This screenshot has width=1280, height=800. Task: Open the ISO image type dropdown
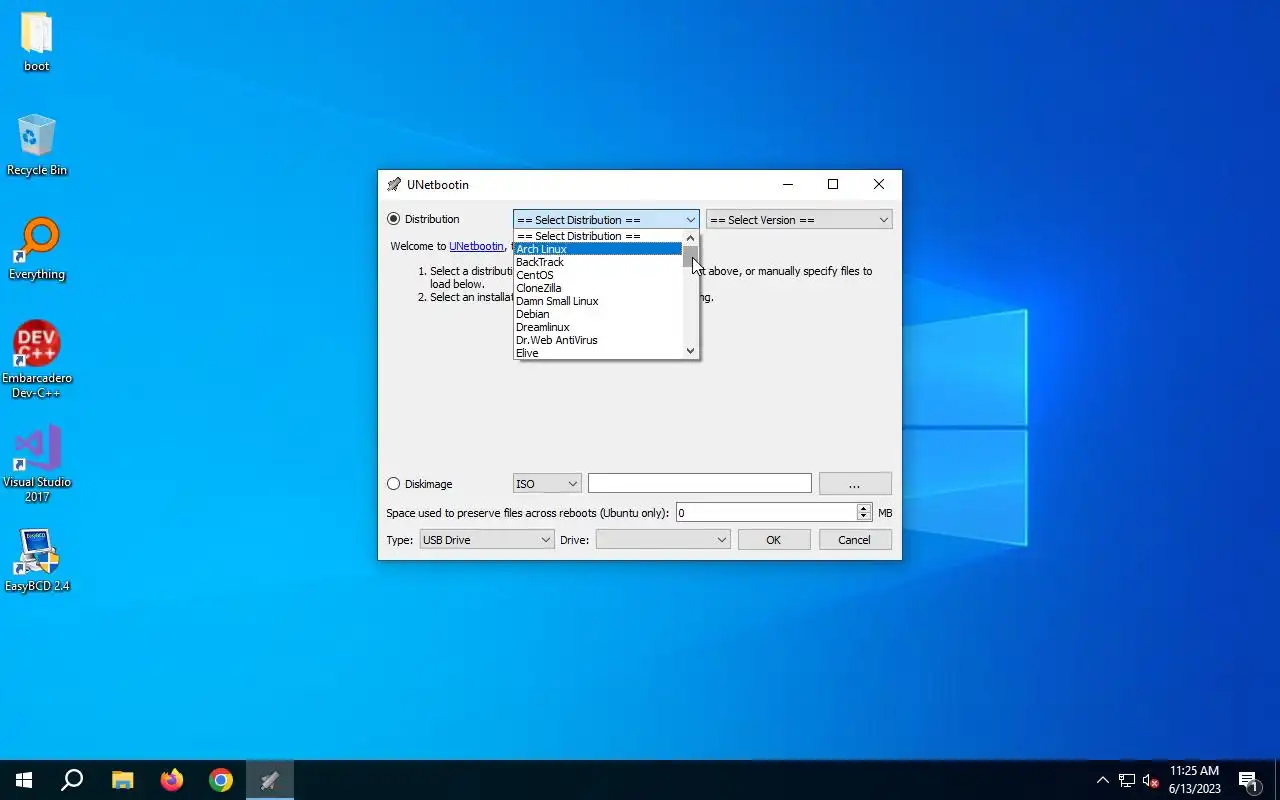click(547, 484)
